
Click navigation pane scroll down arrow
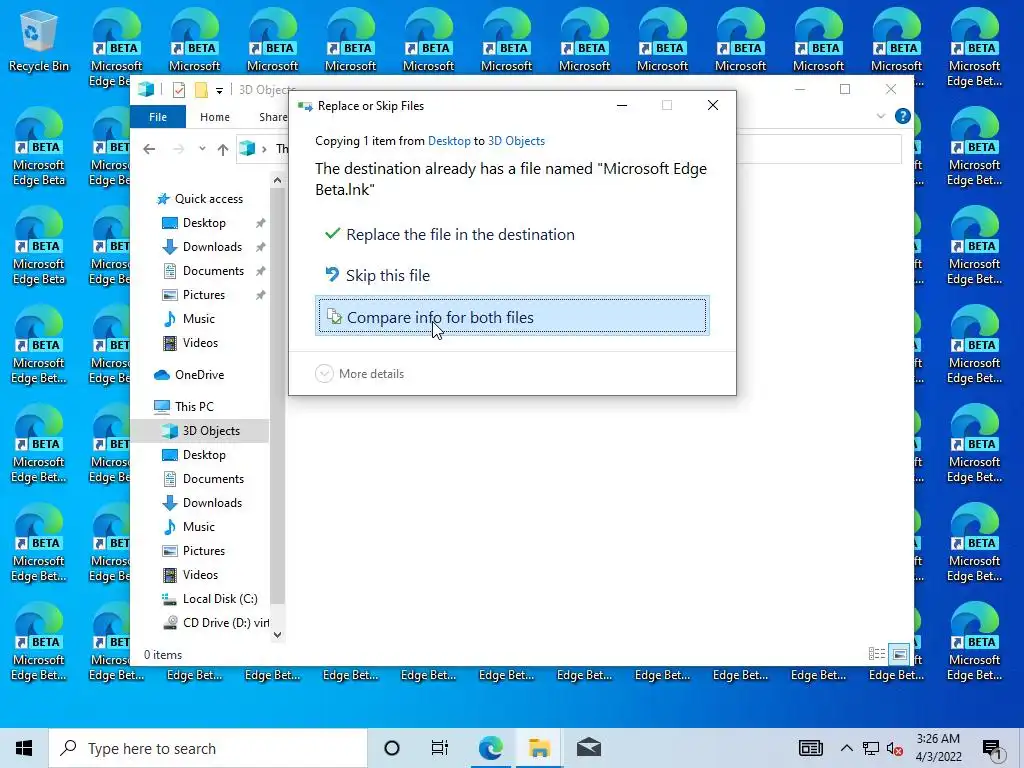(x=278, y=635)
